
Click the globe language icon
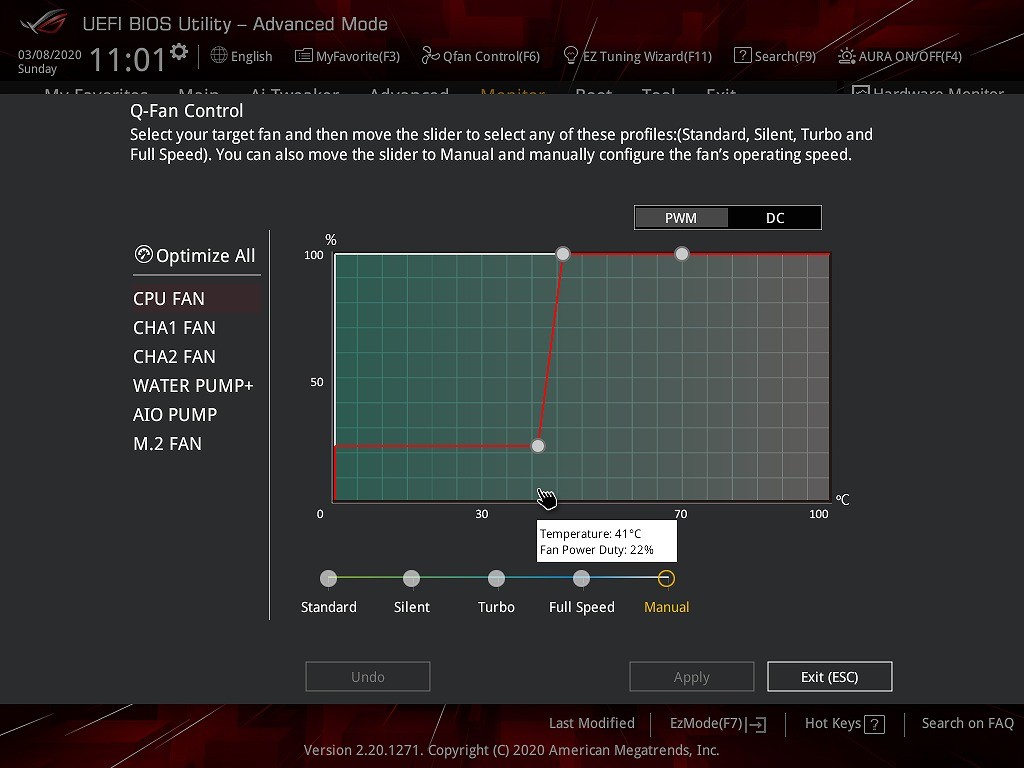click(219, 56)
